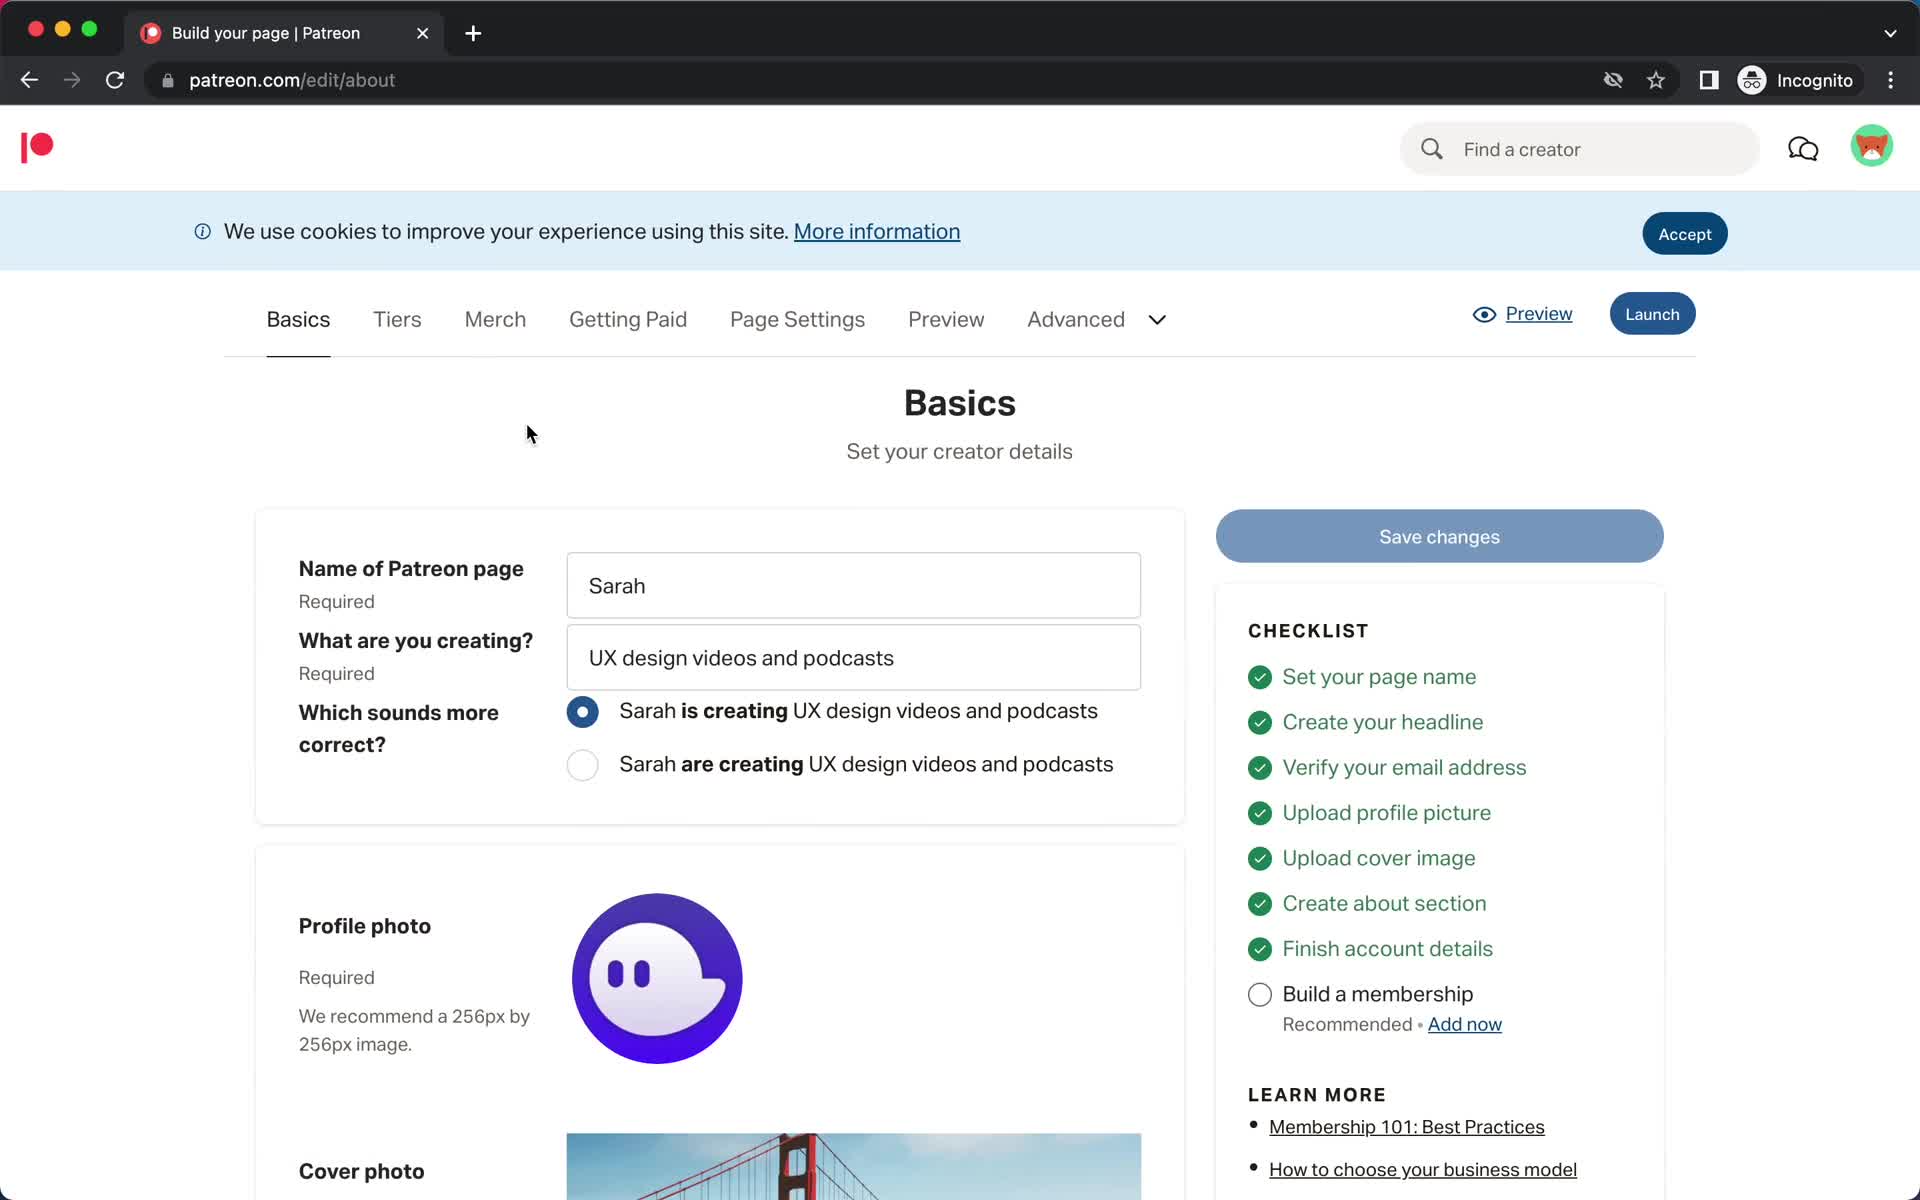Image resolution: width=1920 pixels, height=1200 pixels.
Task: Focus the Name of Patreon page field
Action: click(x=853, y=586)
